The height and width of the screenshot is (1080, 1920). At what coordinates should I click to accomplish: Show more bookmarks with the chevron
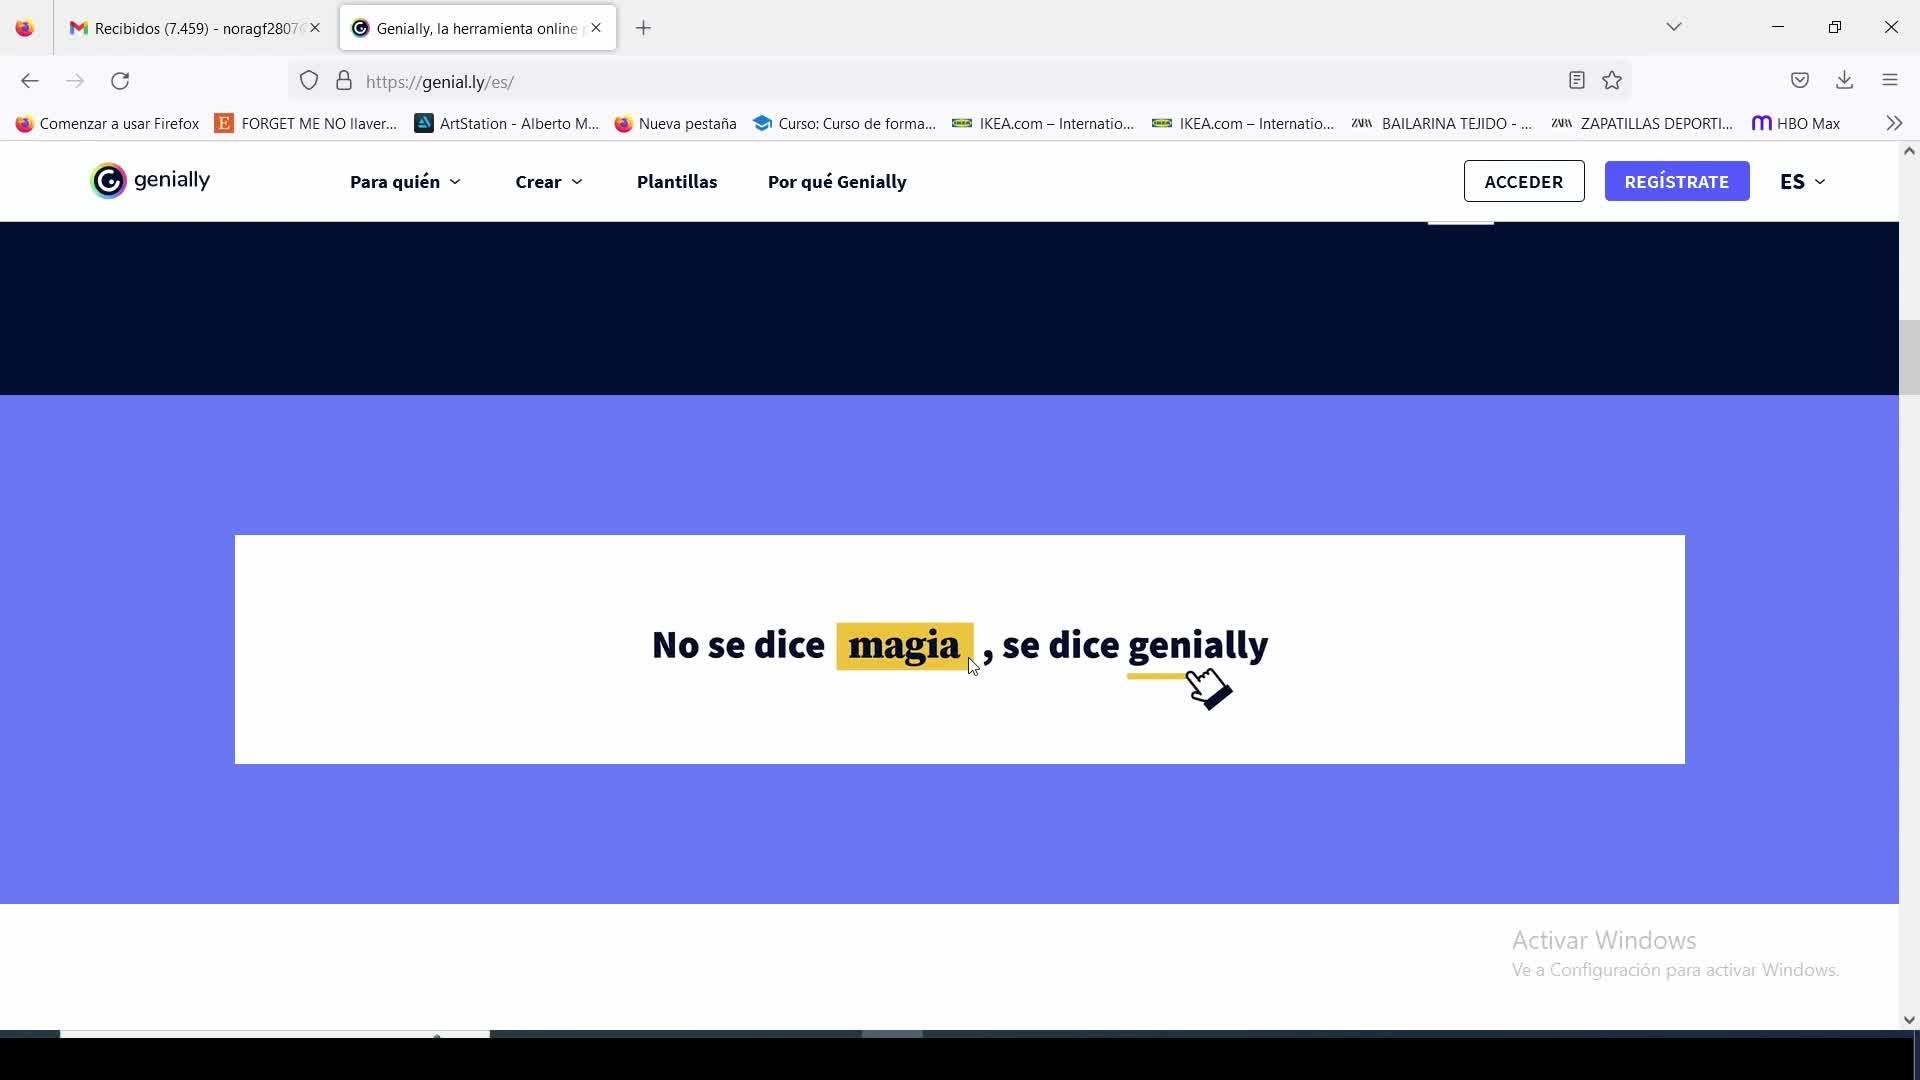pos(1894,123)
